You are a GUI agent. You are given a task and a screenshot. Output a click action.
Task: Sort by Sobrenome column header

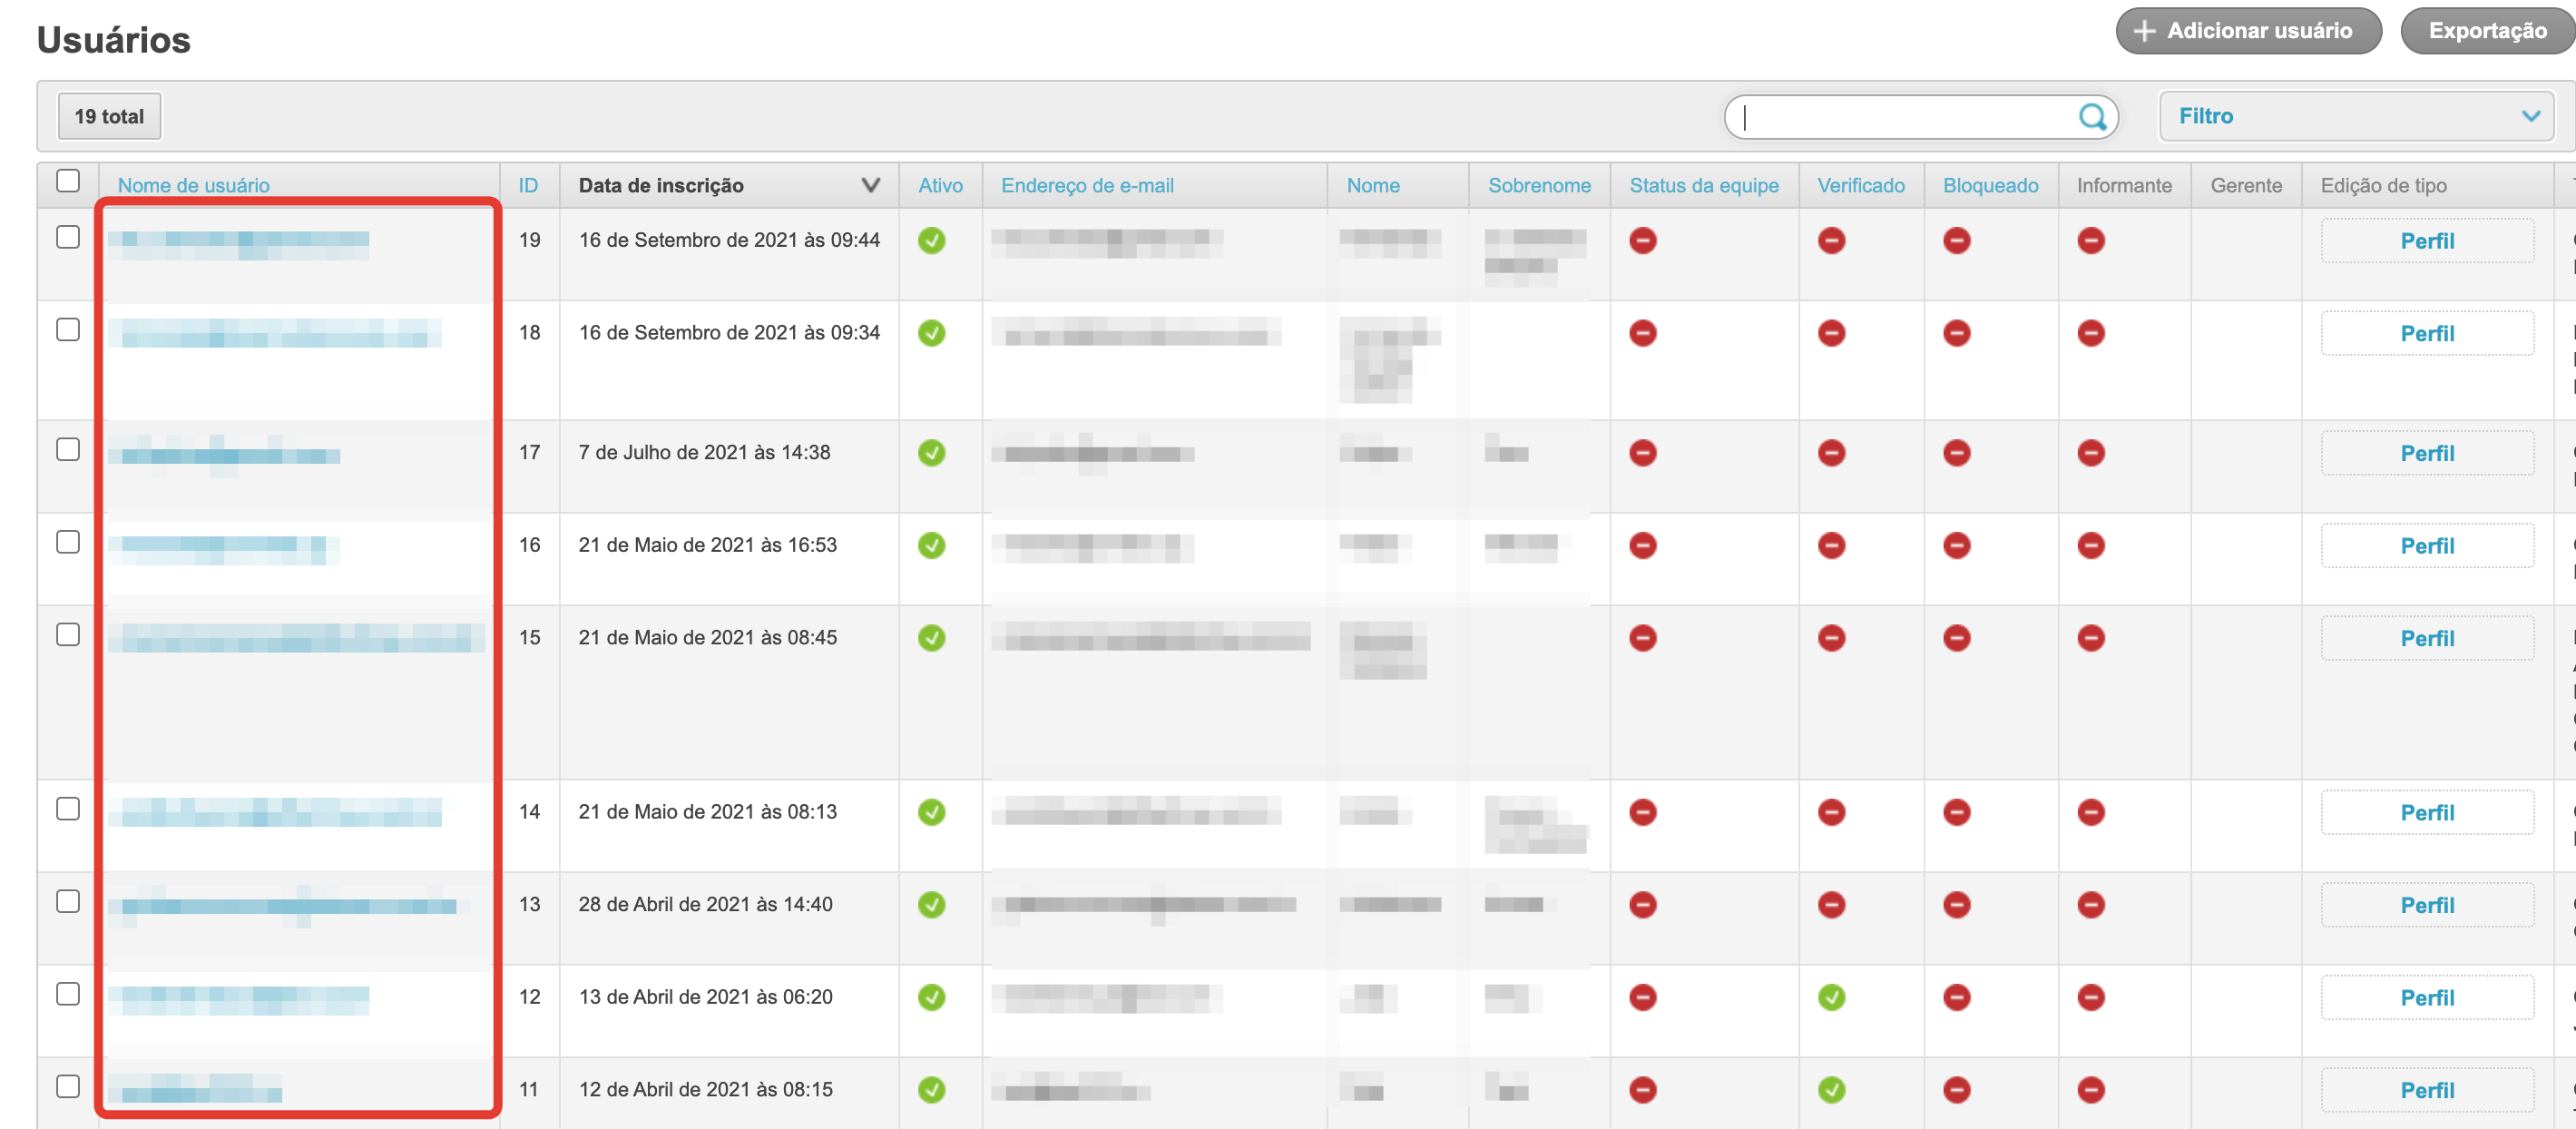[x=1538, y=185]
